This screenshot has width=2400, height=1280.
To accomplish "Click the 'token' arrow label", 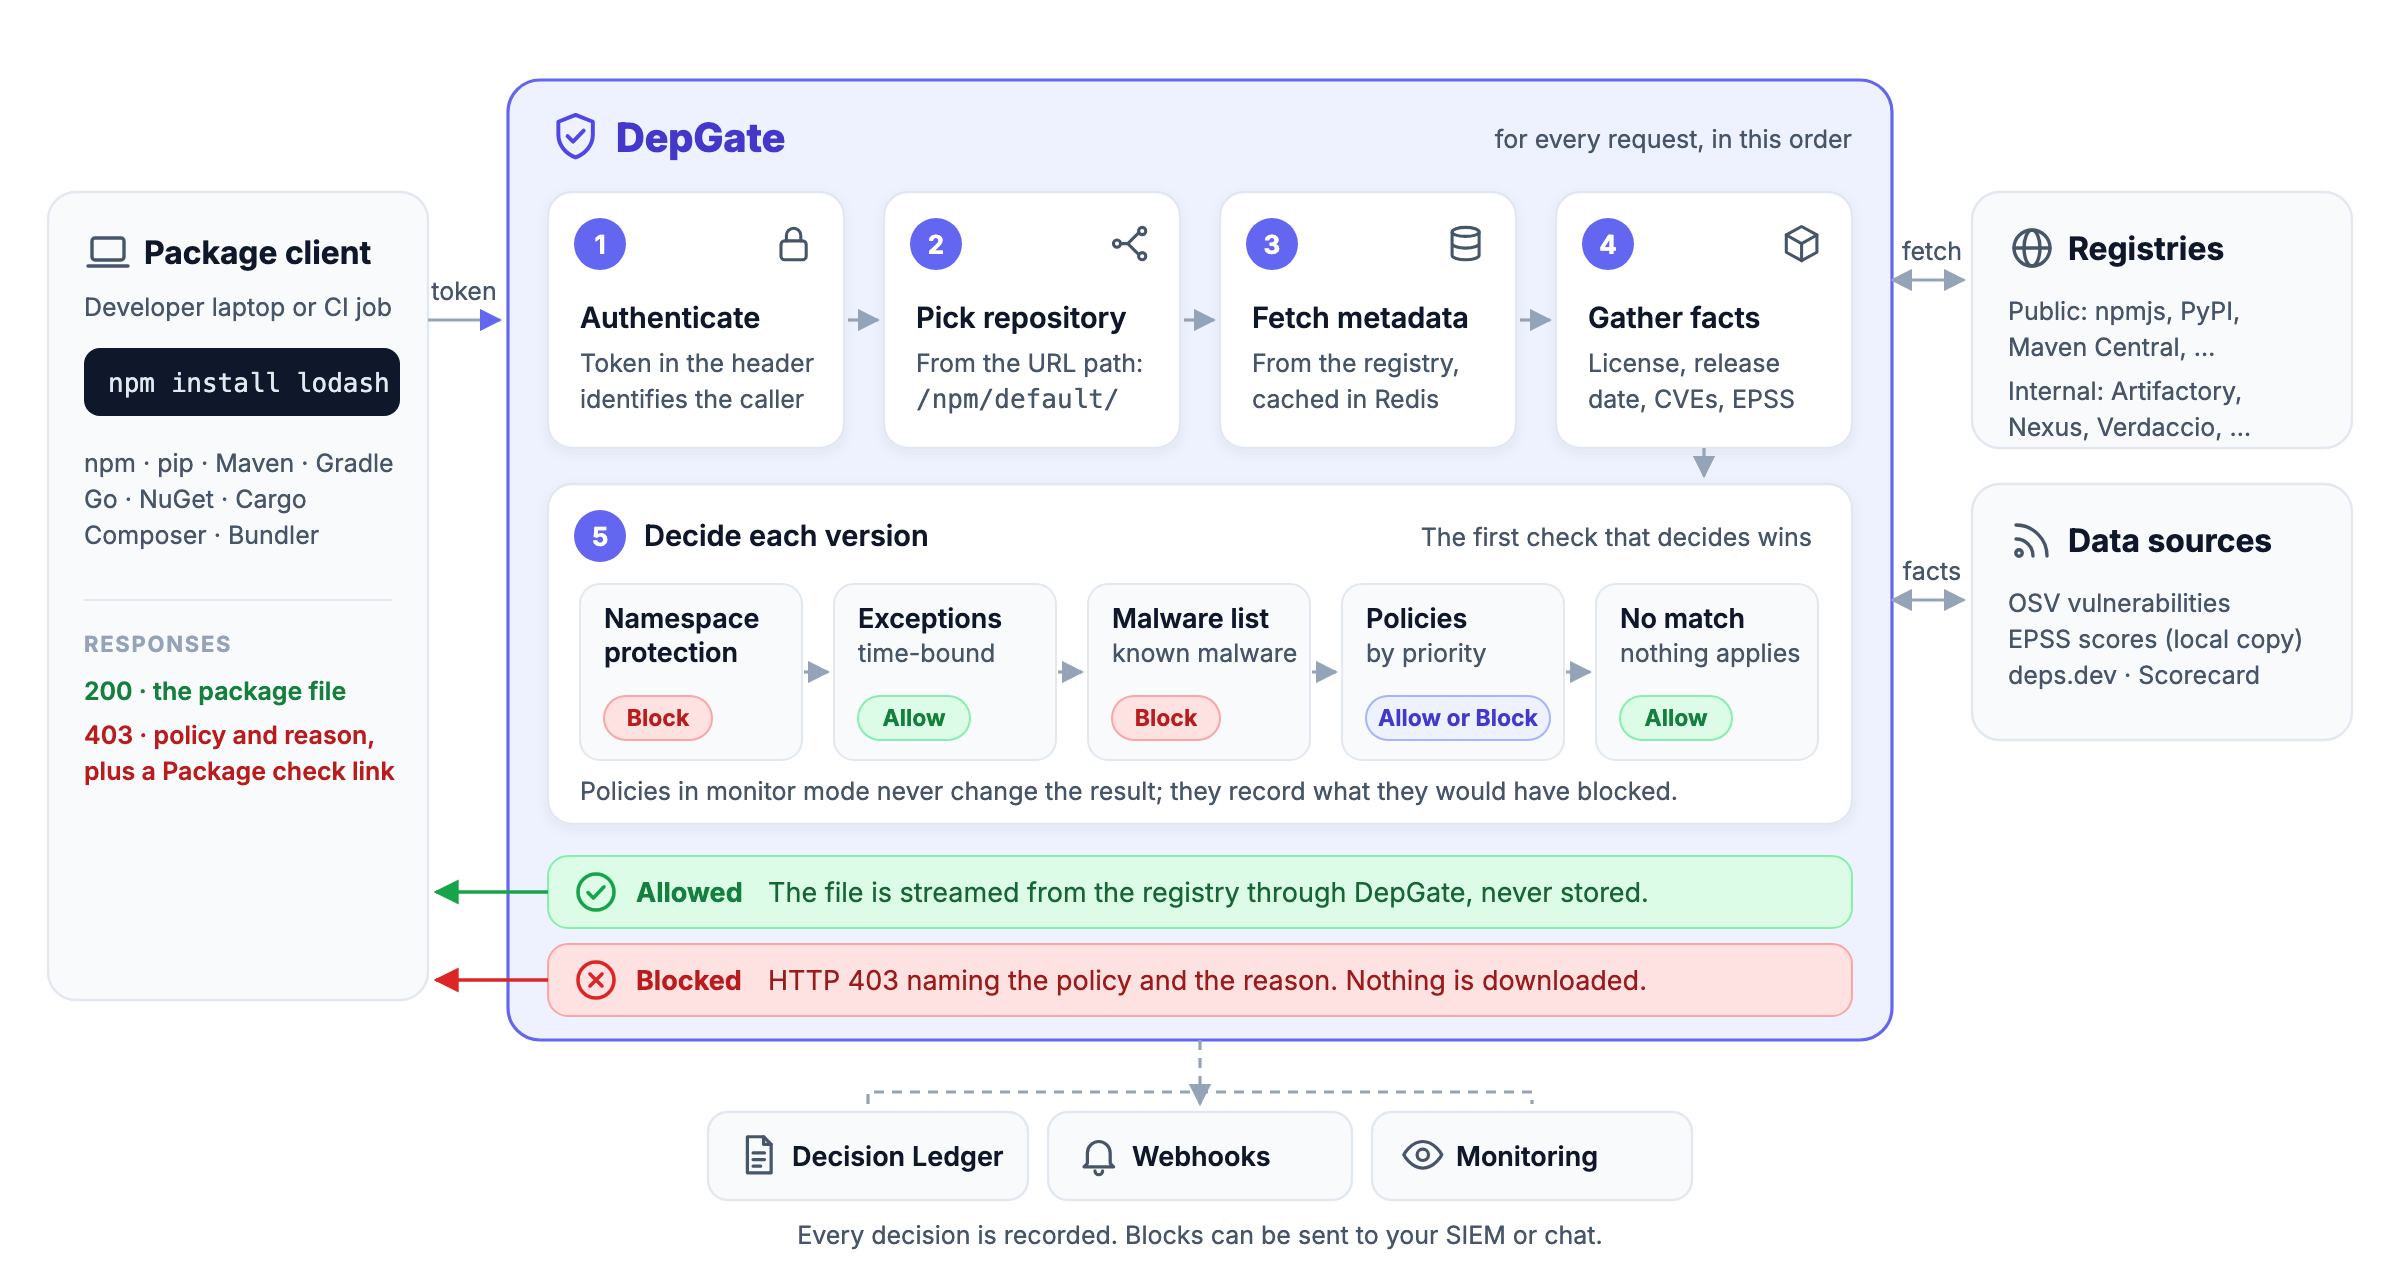I will pyautogui.click(x=463, y=291).
